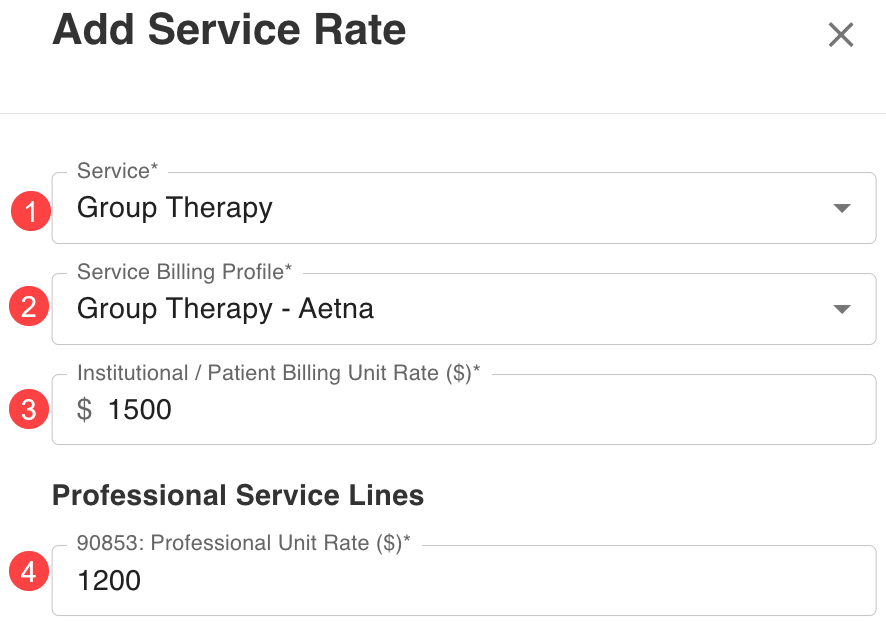Click the dollar sign in billing rate field
Image resolution: width=886 pixels, height=624 pixels.
(x=85, y=409)
